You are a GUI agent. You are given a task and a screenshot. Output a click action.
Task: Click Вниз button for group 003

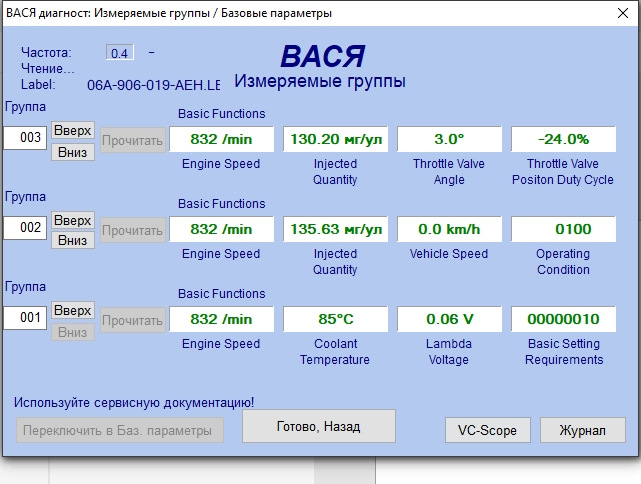73,152
